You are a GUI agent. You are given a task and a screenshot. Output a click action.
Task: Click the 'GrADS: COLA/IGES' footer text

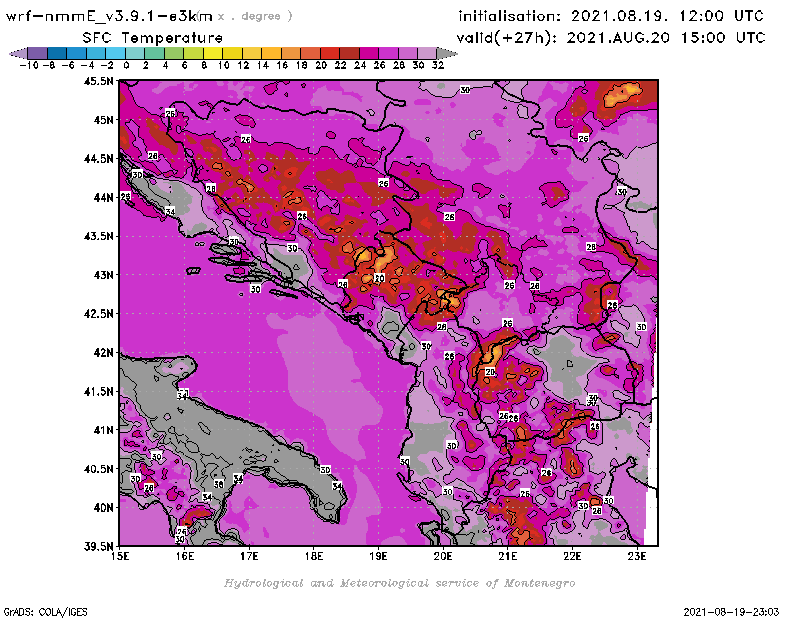click(x=45, y=612)
